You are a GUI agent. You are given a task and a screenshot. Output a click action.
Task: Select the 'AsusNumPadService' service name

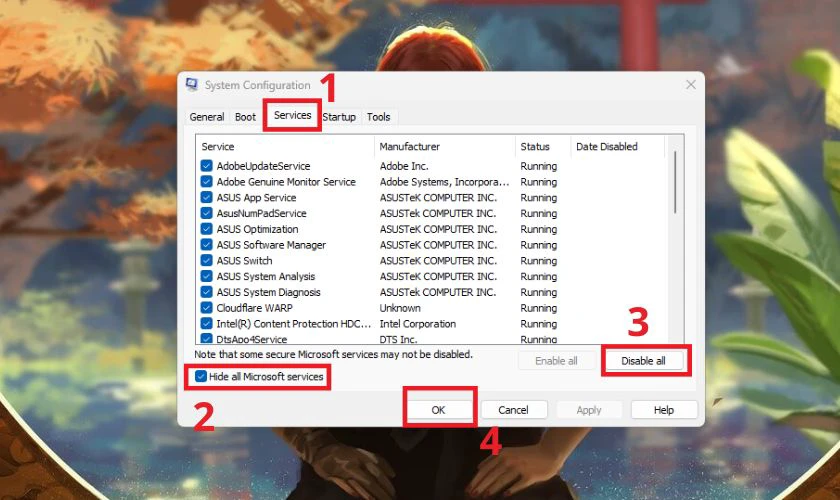[261, 213]
